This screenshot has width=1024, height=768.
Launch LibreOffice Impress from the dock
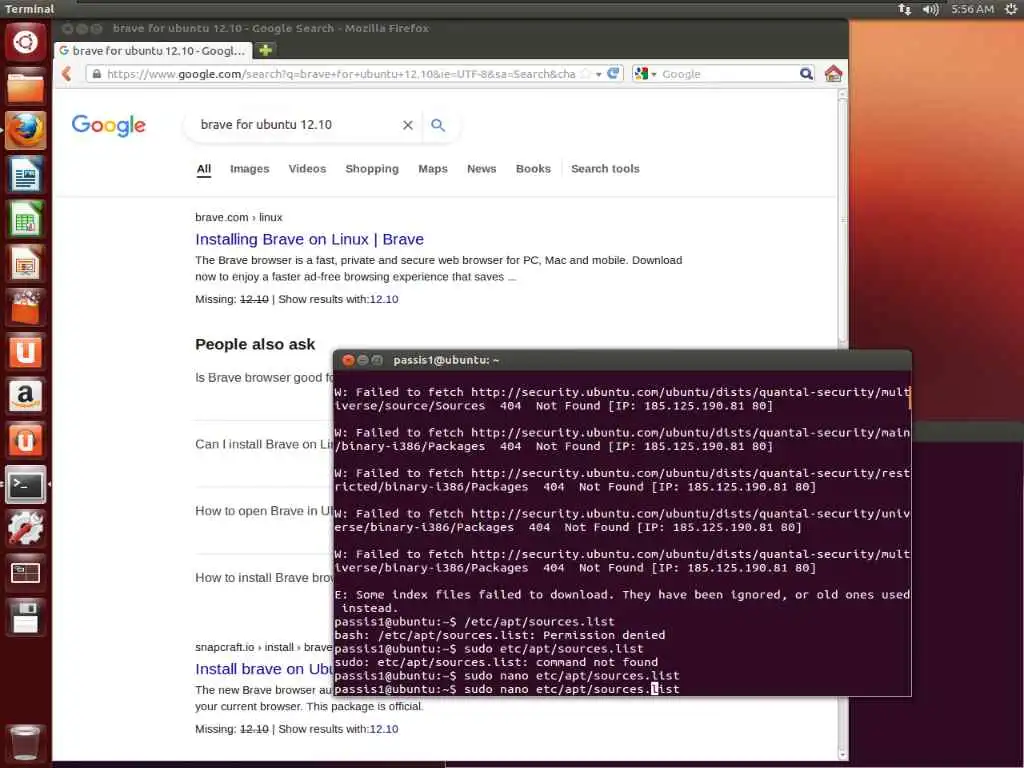point(25,263)
